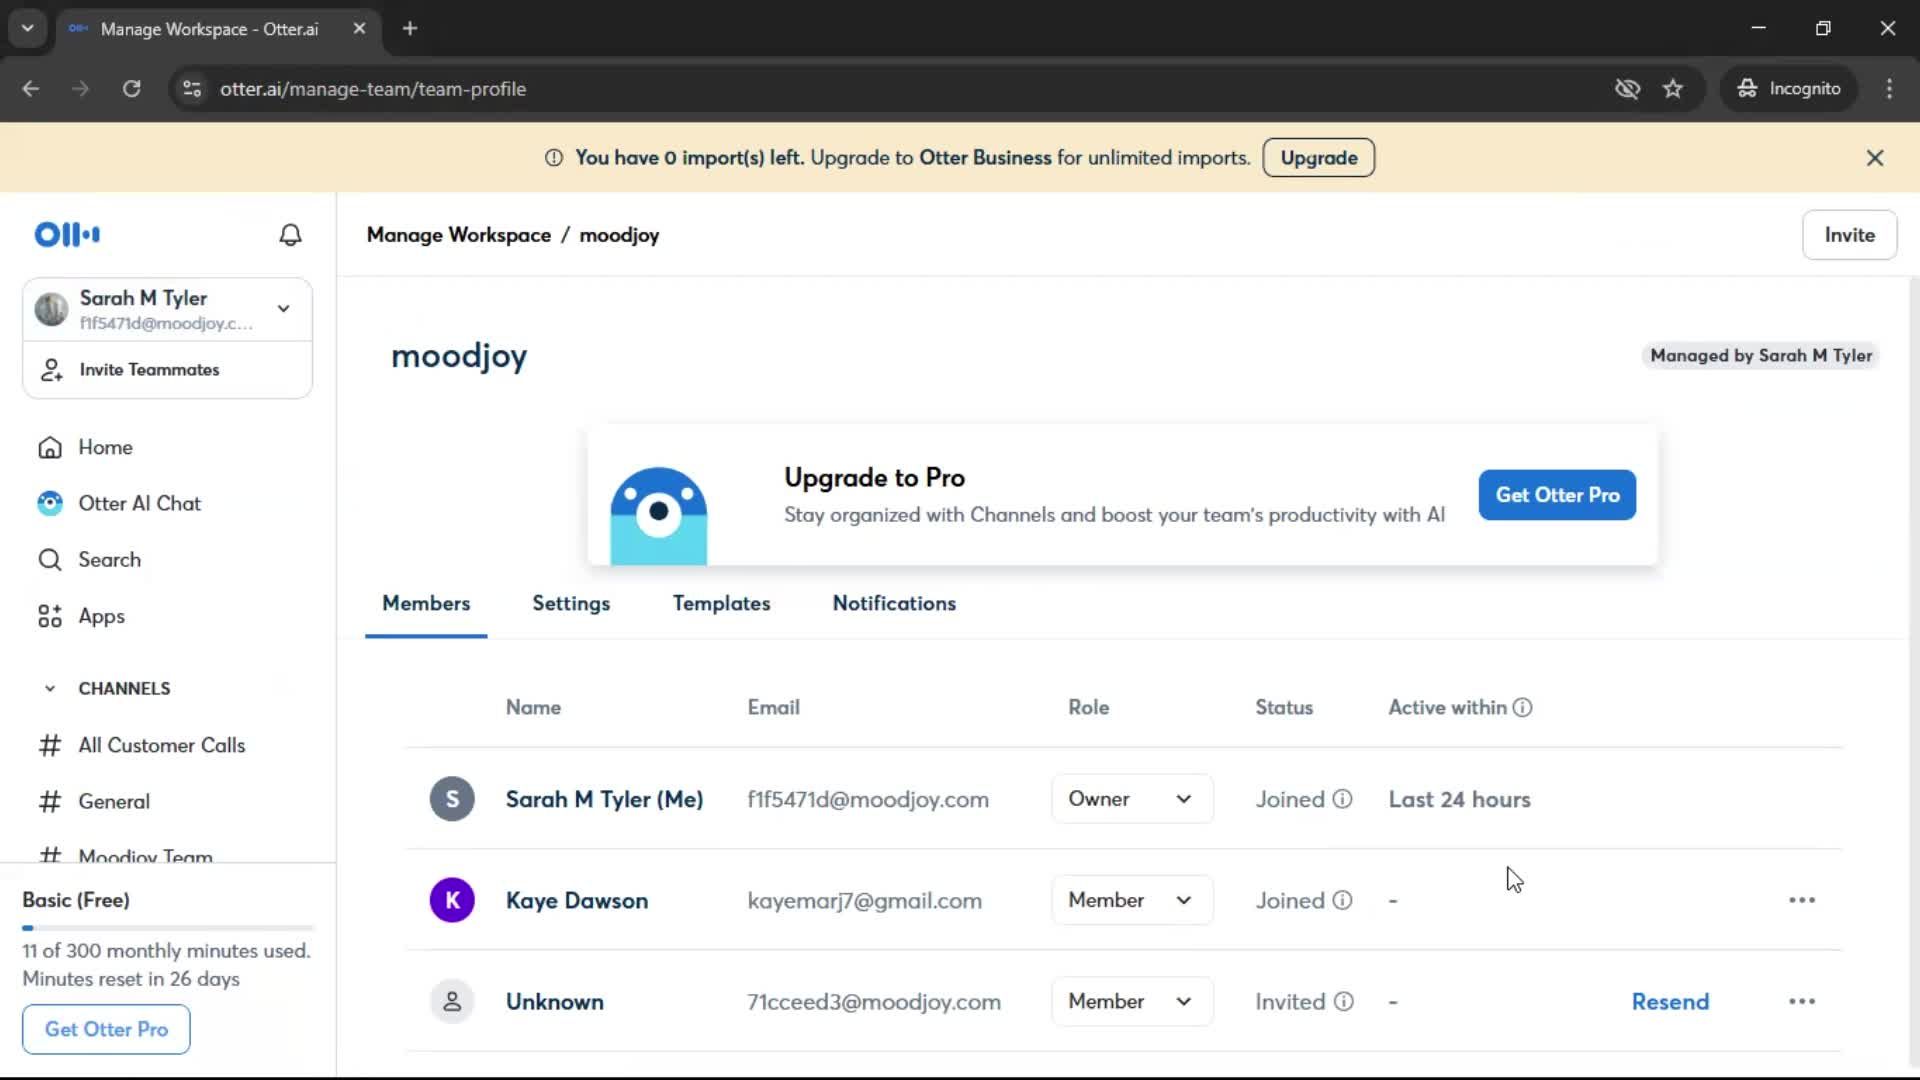
Task: Click Manage Workspace breadcrumb
Action: pos(458,235)
